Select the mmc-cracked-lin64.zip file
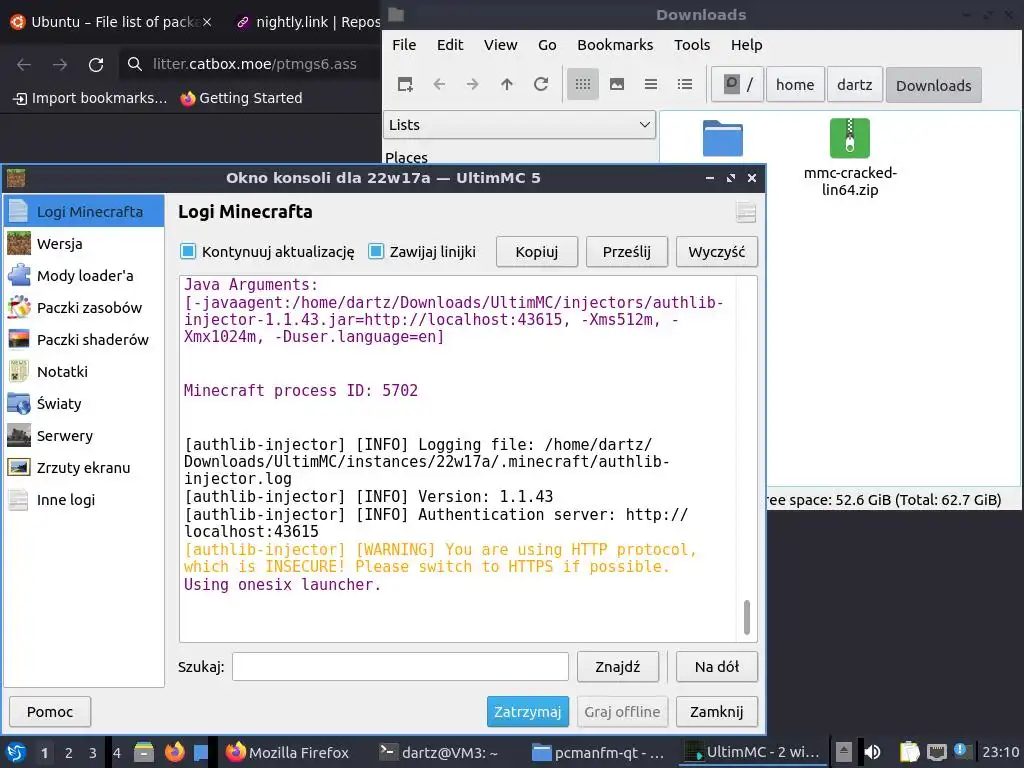The height and width of the screenshot is (768, 1024). click(x=850, y=158)
